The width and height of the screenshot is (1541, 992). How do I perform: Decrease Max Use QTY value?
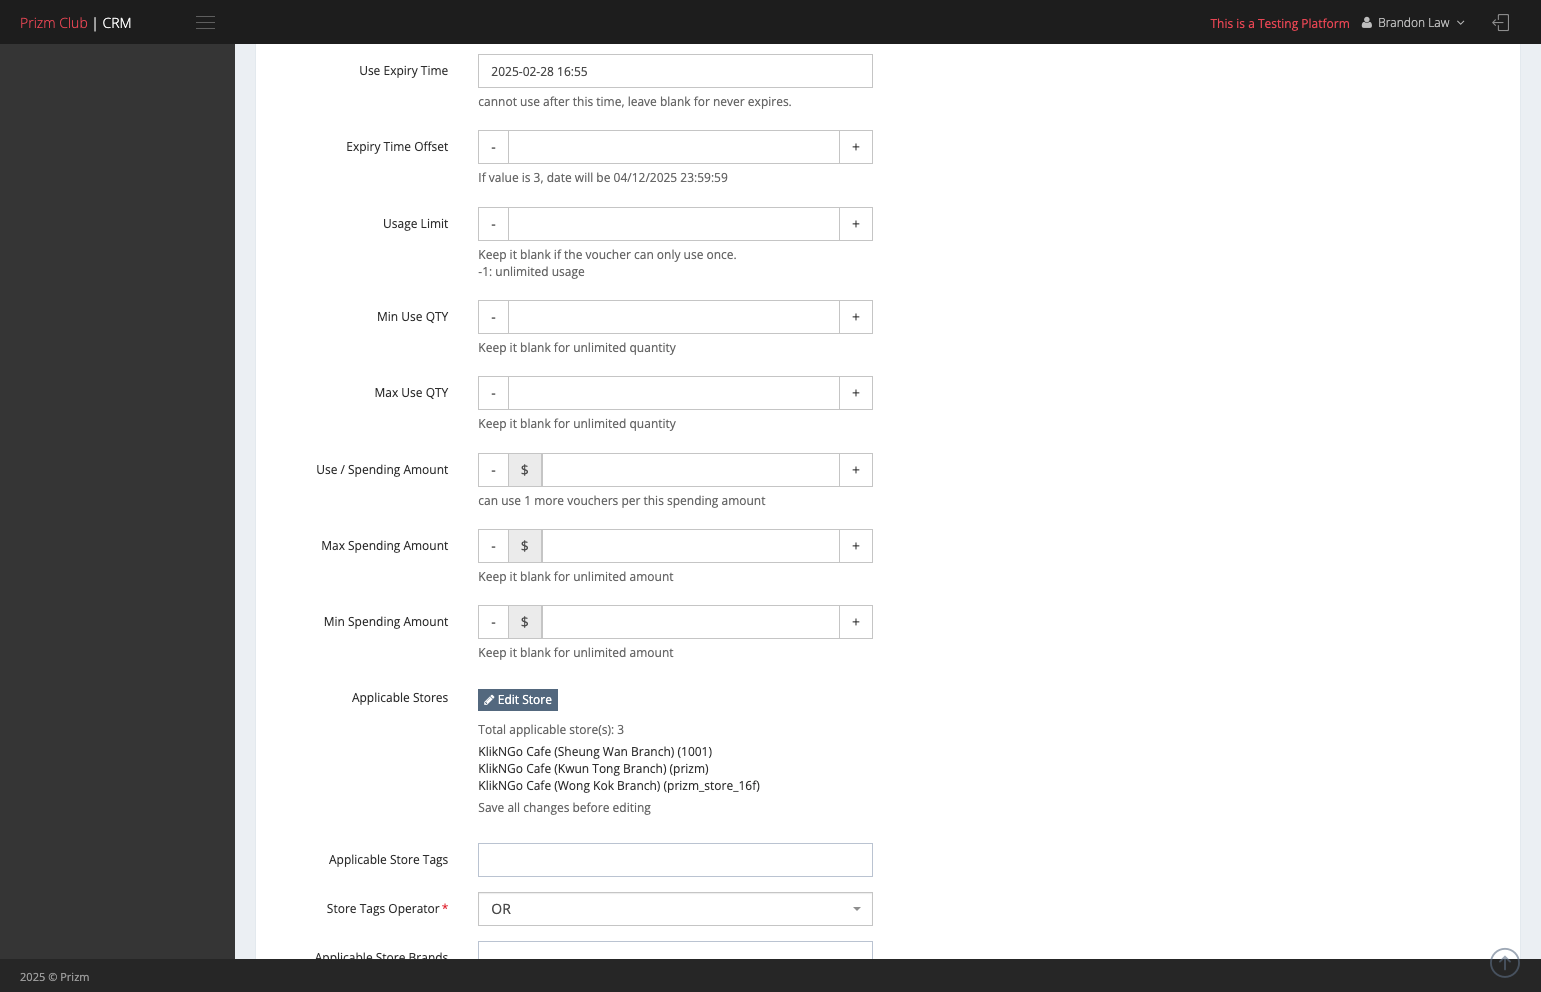tap(493, 393)
